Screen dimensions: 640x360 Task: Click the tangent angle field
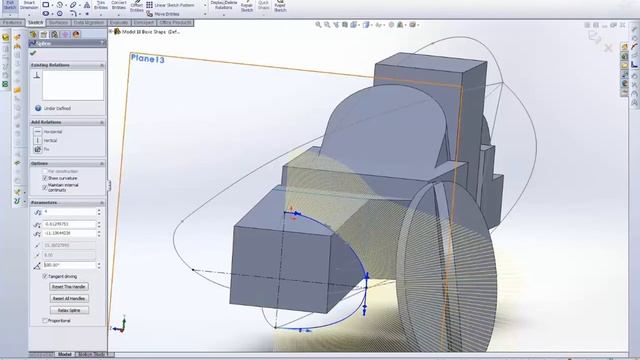[x=69, y=265]
